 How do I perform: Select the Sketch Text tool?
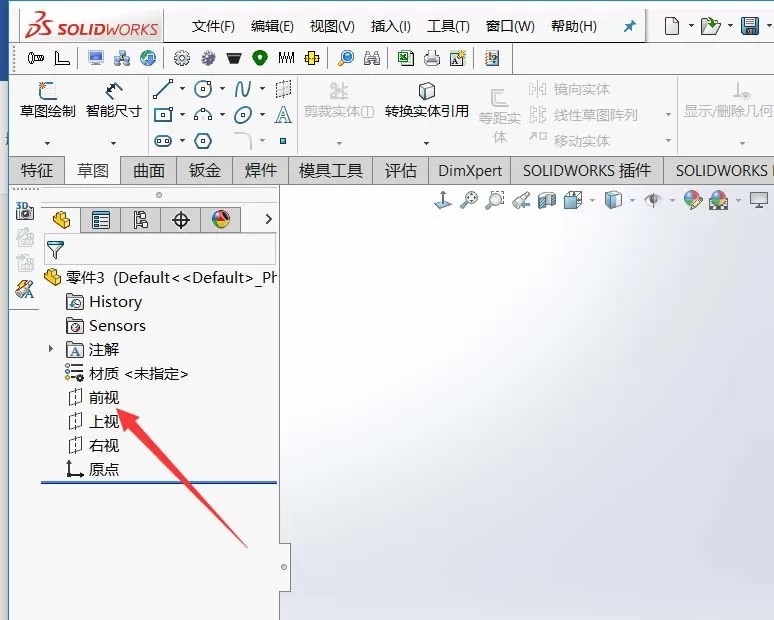coord(283,115)
